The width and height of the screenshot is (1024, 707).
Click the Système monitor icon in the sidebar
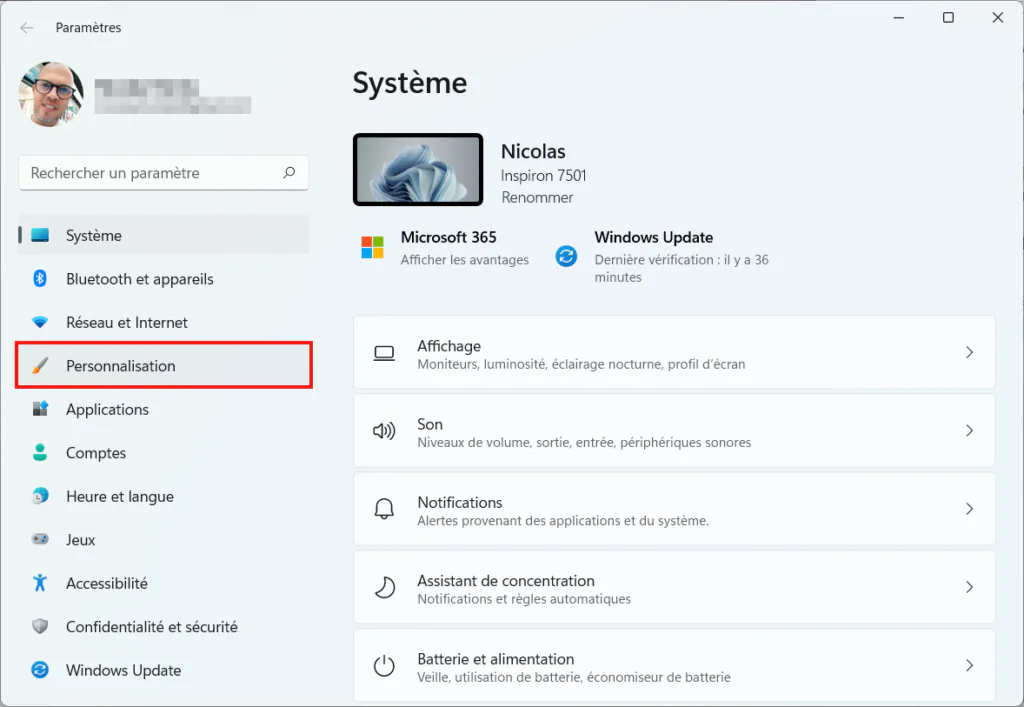(40, 235)
